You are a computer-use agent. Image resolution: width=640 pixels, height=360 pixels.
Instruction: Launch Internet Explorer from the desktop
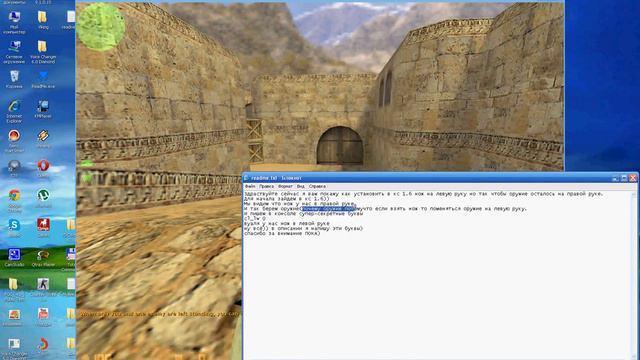pyautogui.click(x=14, y=111)
